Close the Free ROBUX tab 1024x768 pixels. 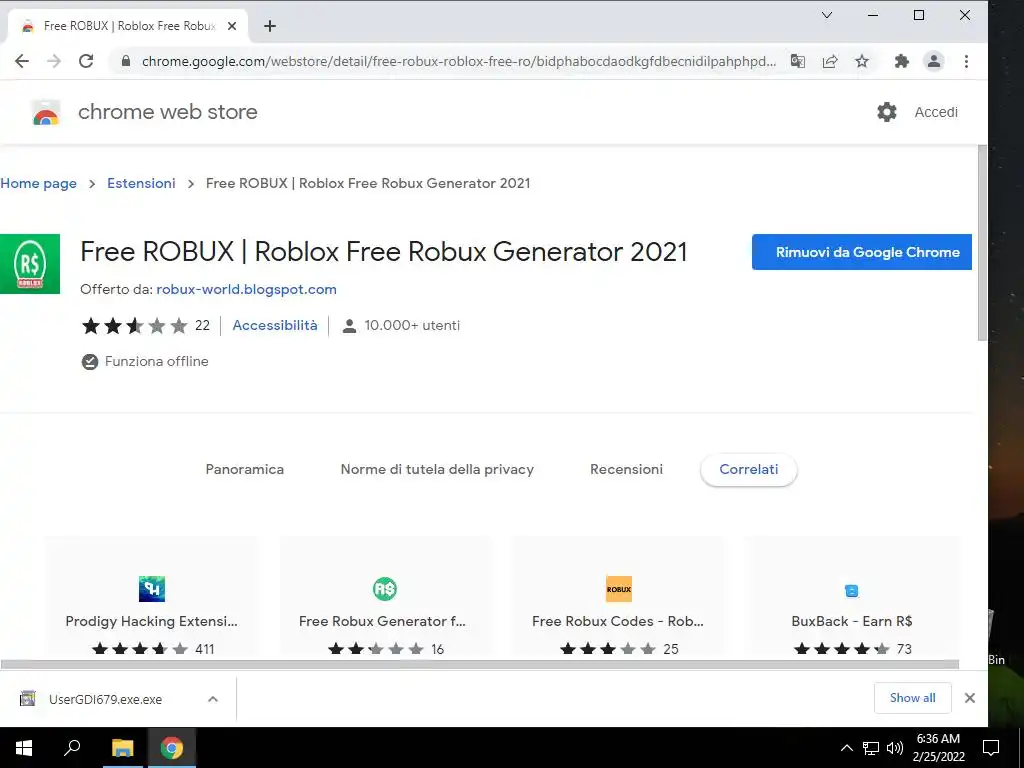coord(232,26)
